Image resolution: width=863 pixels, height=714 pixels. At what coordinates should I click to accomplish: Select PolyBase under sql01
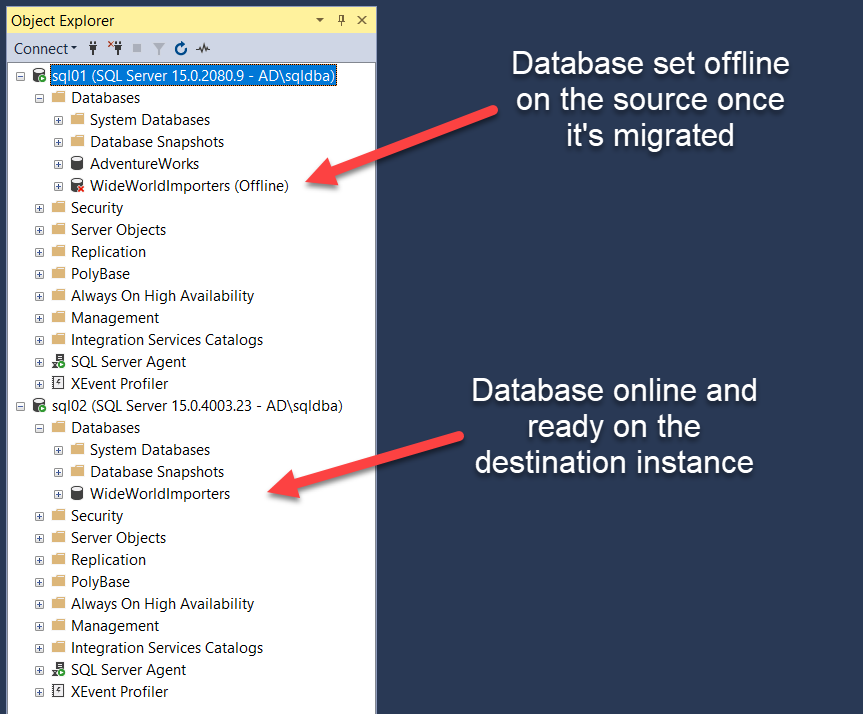(100, 274)
